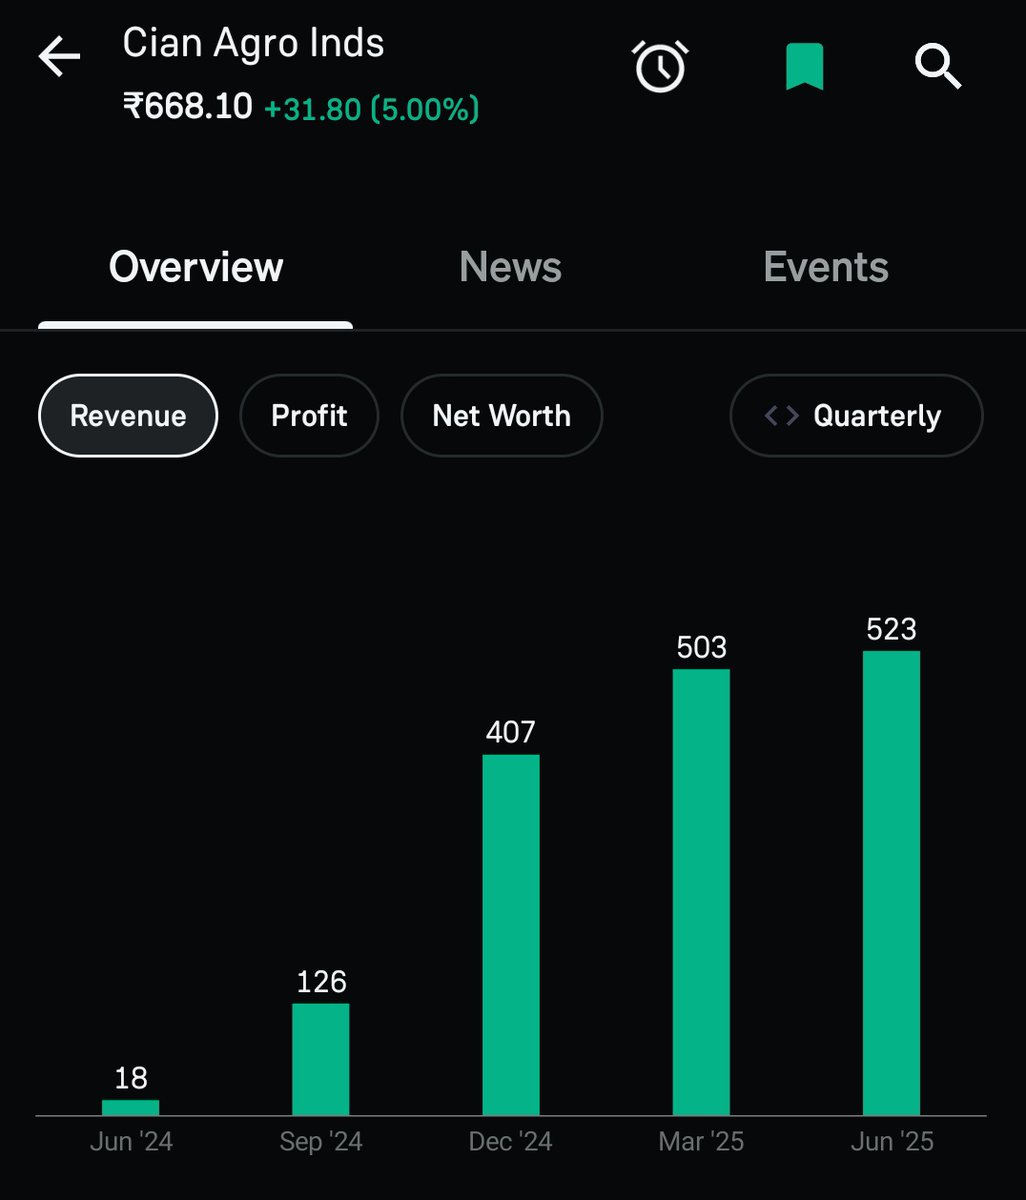1026x1200 pixels.
Task: Toggle the green bookmark watchlist icon
Action: click(x=804, y=67)
